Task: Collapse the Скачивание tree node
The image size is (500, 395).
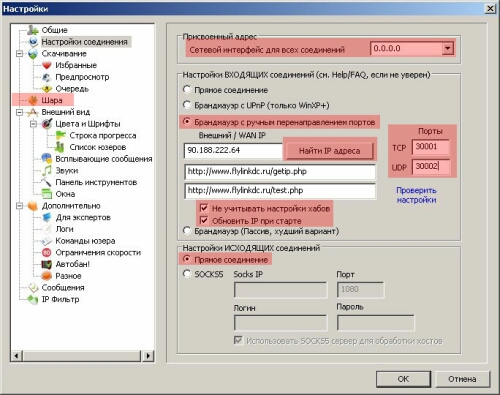Action: tap(19, 54)
